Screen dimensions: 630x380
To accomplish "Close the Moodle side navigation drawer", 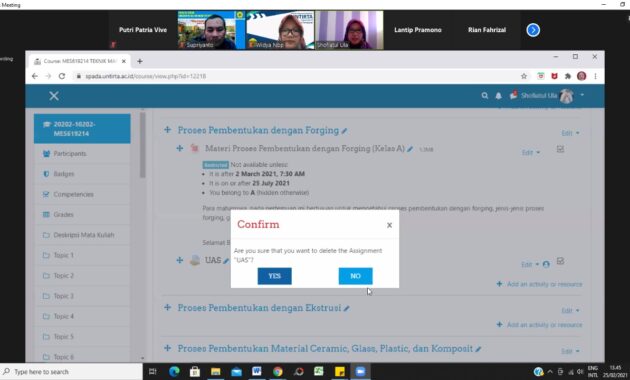I will [x=54, y=96].
